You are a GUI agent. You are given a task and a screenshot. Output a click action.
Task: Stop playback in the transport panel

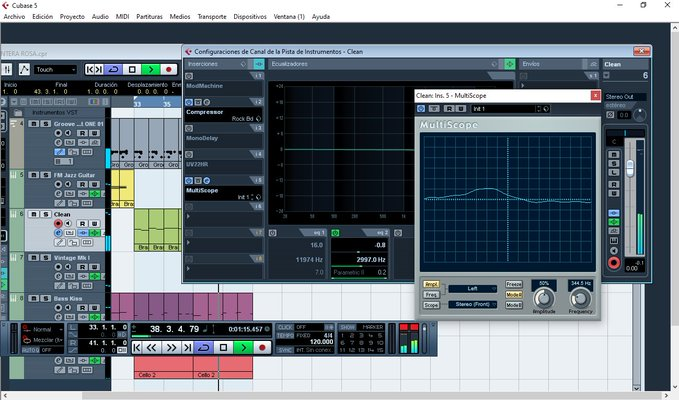[x=223, y=348]
